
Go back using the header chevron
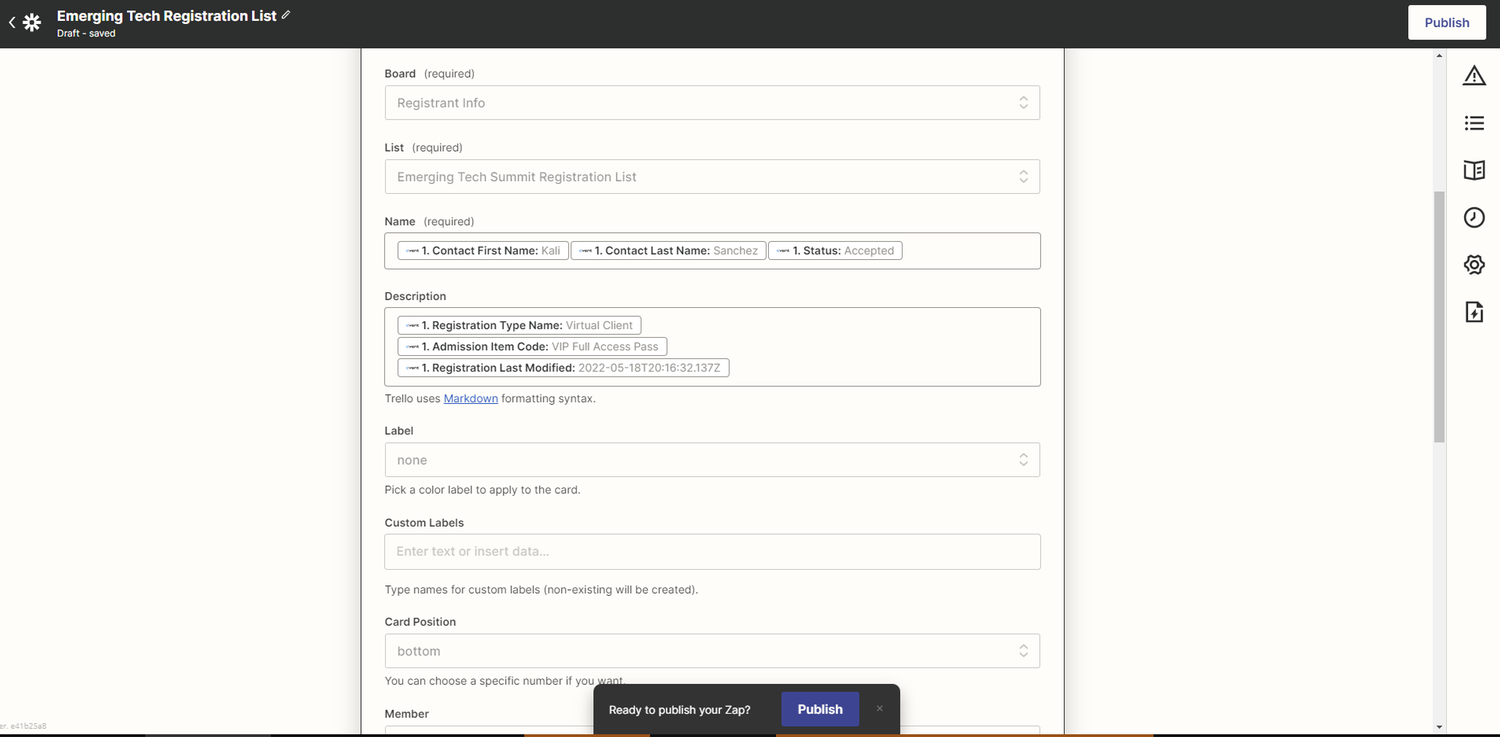[12, 21]
